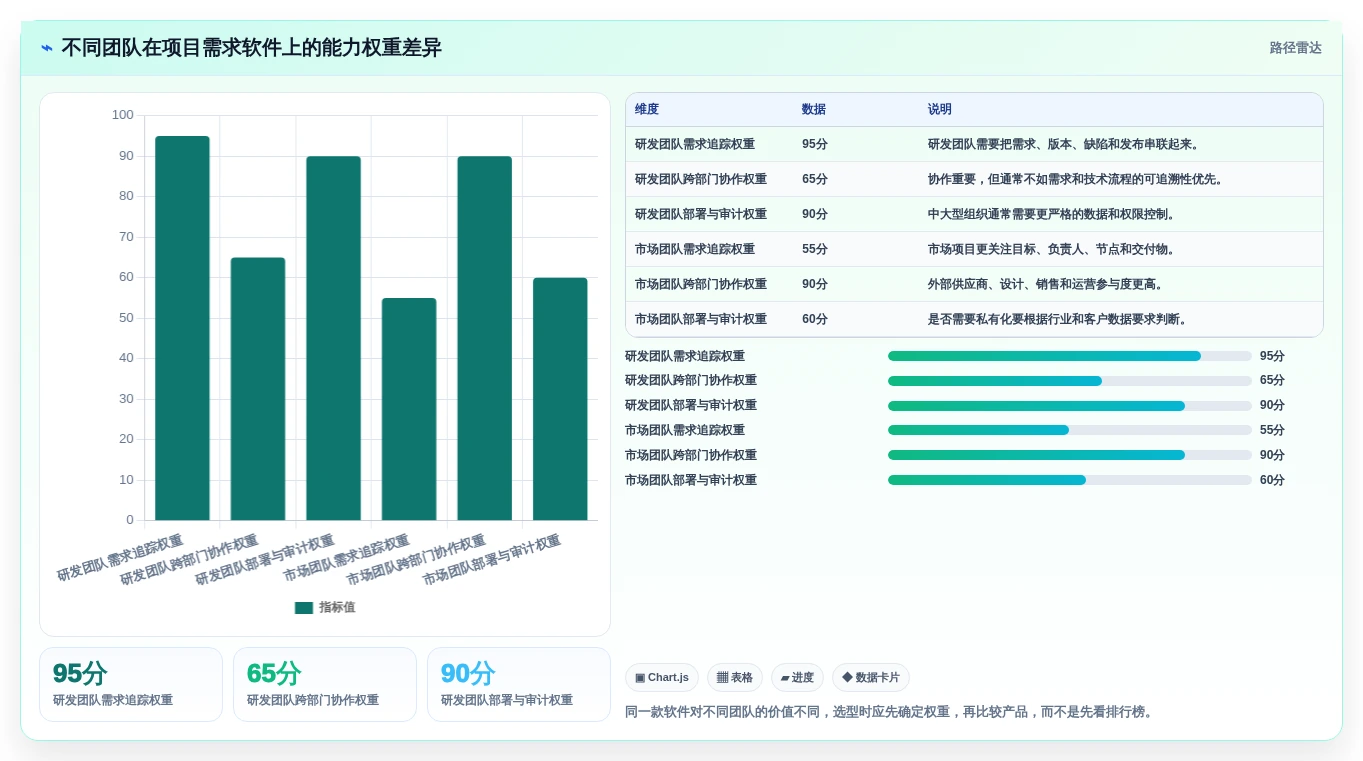This screenshot has width=1363, height=761.
Task: Toggle the 指标值 legend swatch
Action: click(x=304, y=608)
